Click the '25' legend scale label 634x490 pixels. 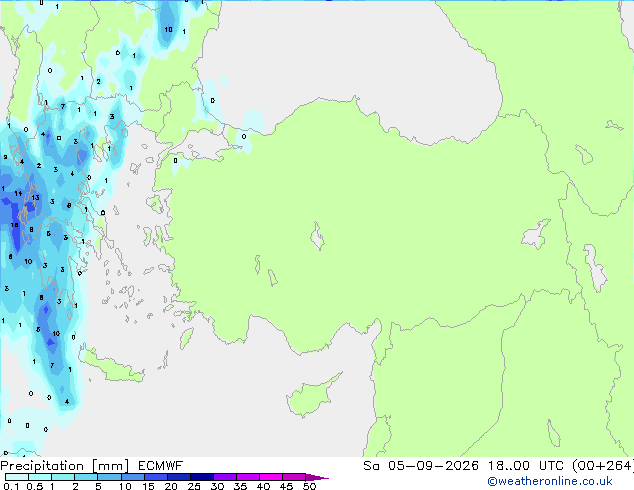click(x=194, y=486)
